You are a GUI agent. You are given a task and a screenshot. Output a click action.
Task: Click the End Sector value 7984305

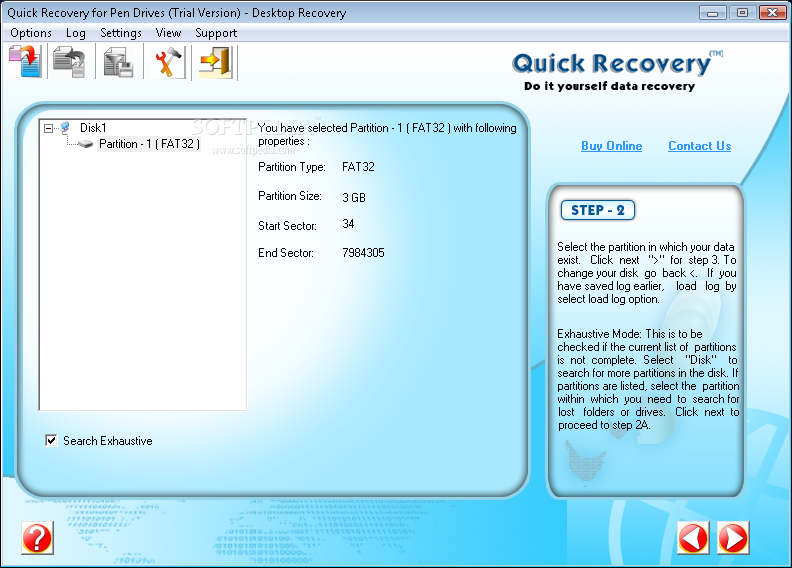coord(363,252)
